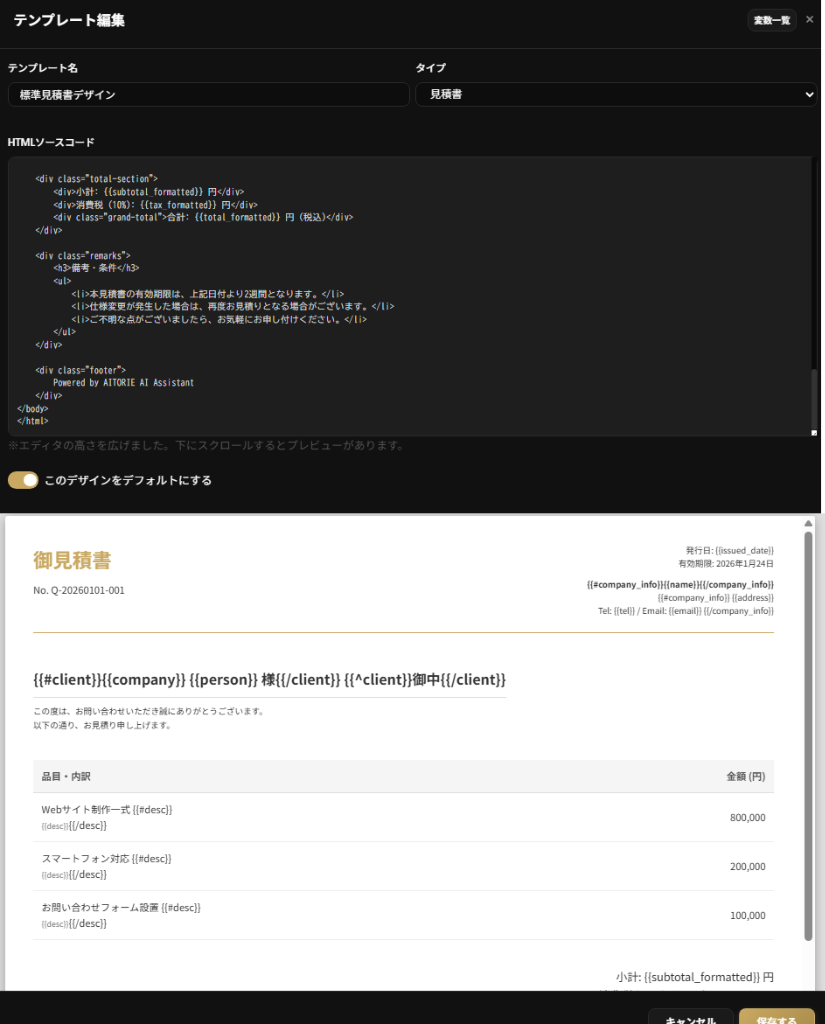Close the テンプレート編集 dialog
Screen dimensions: 825x1024
(810, 19)
